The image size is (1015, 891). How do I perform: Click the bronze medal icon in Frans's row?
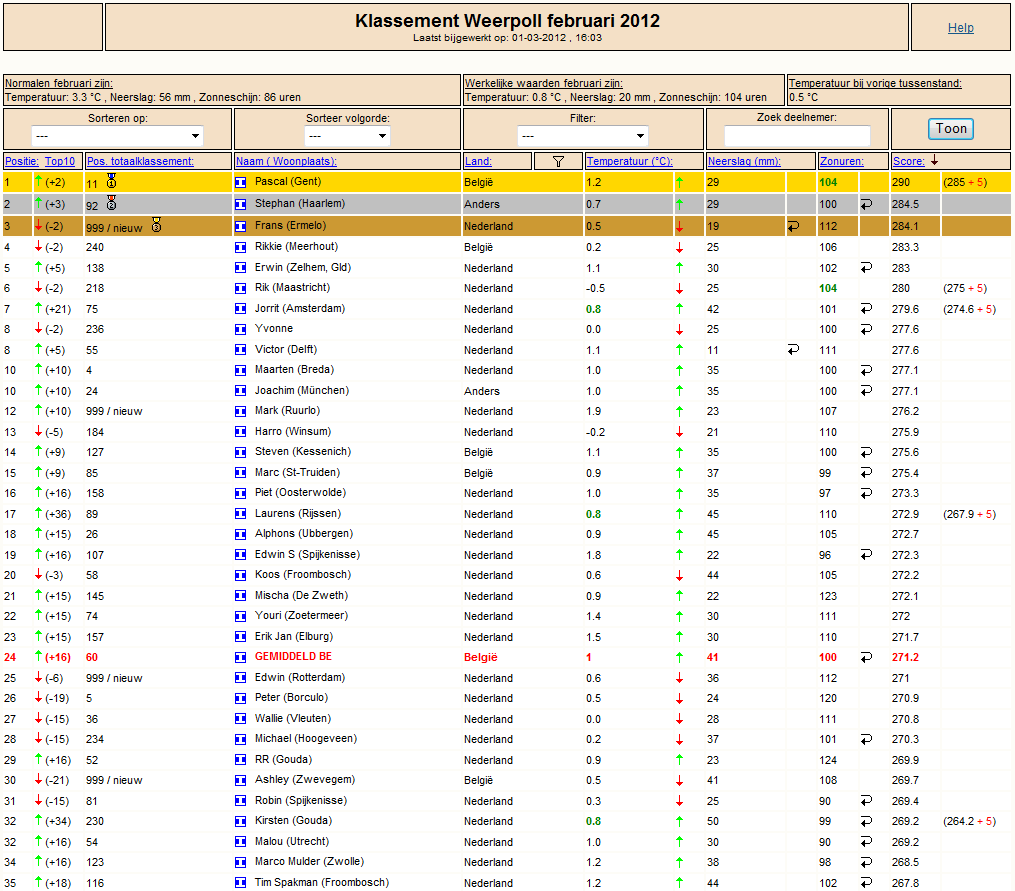156,225
